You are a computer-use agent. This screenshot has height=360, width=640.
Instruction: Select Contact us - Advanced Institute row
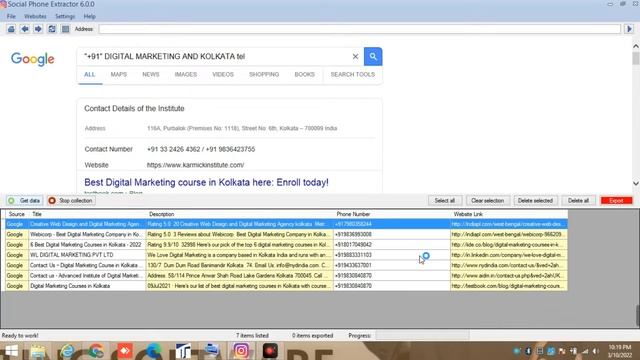click(287, 276)
